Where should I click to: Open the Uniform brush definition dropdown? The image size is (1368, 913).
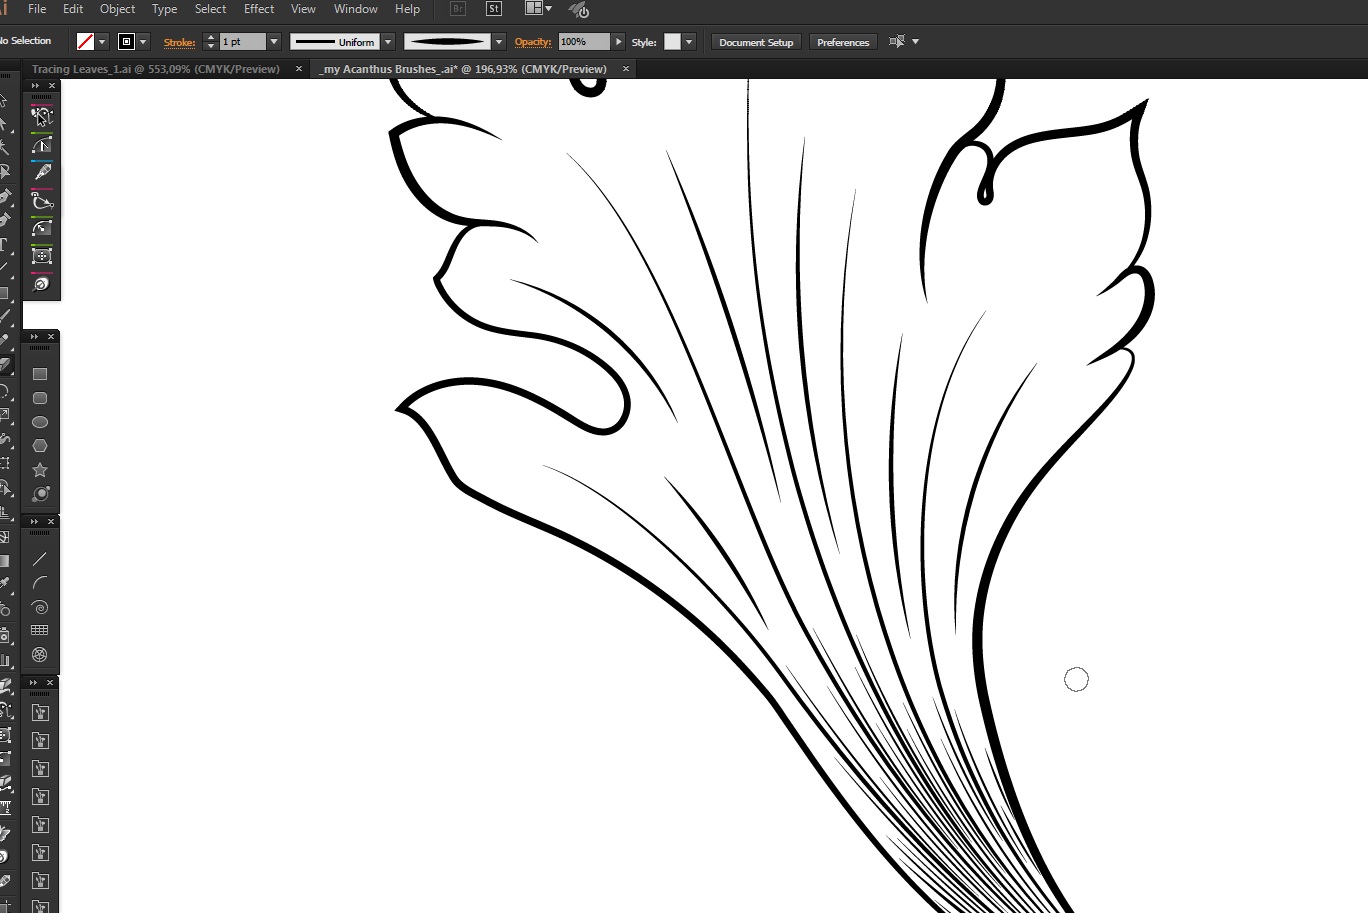[x=388, y=42]
